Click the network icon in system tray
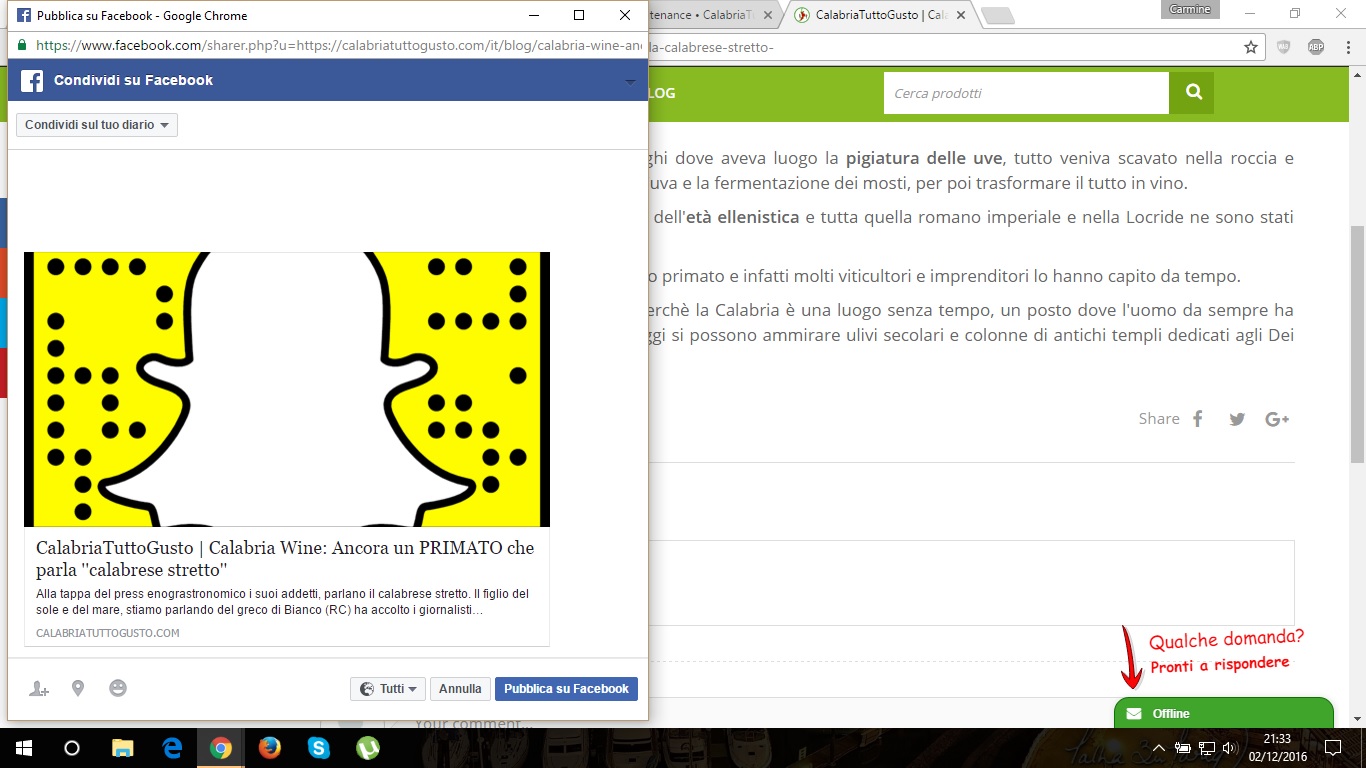Image resolution: width=1366 pixels, height=768 pixels. pyautogui.click(x=1207, y=748)
